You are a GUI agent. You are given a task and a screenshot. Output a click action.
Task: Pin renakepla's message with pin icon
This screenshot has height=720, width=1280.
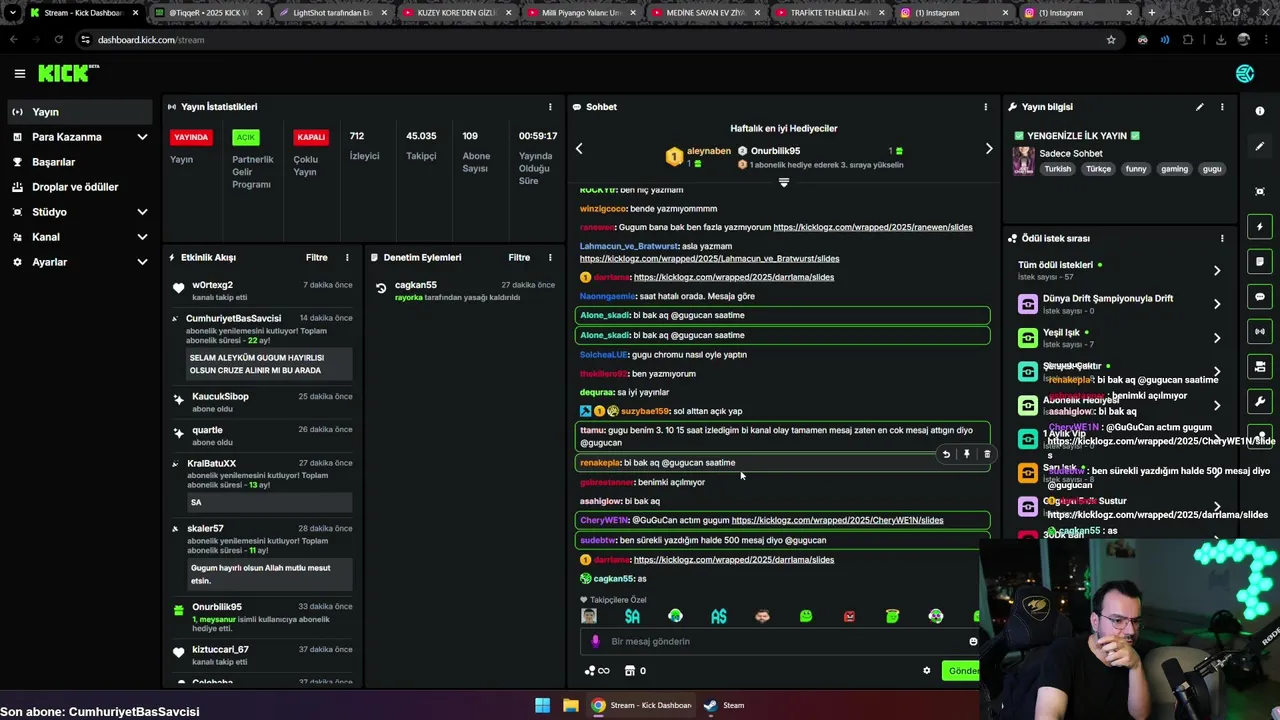[x=966, y=454]
